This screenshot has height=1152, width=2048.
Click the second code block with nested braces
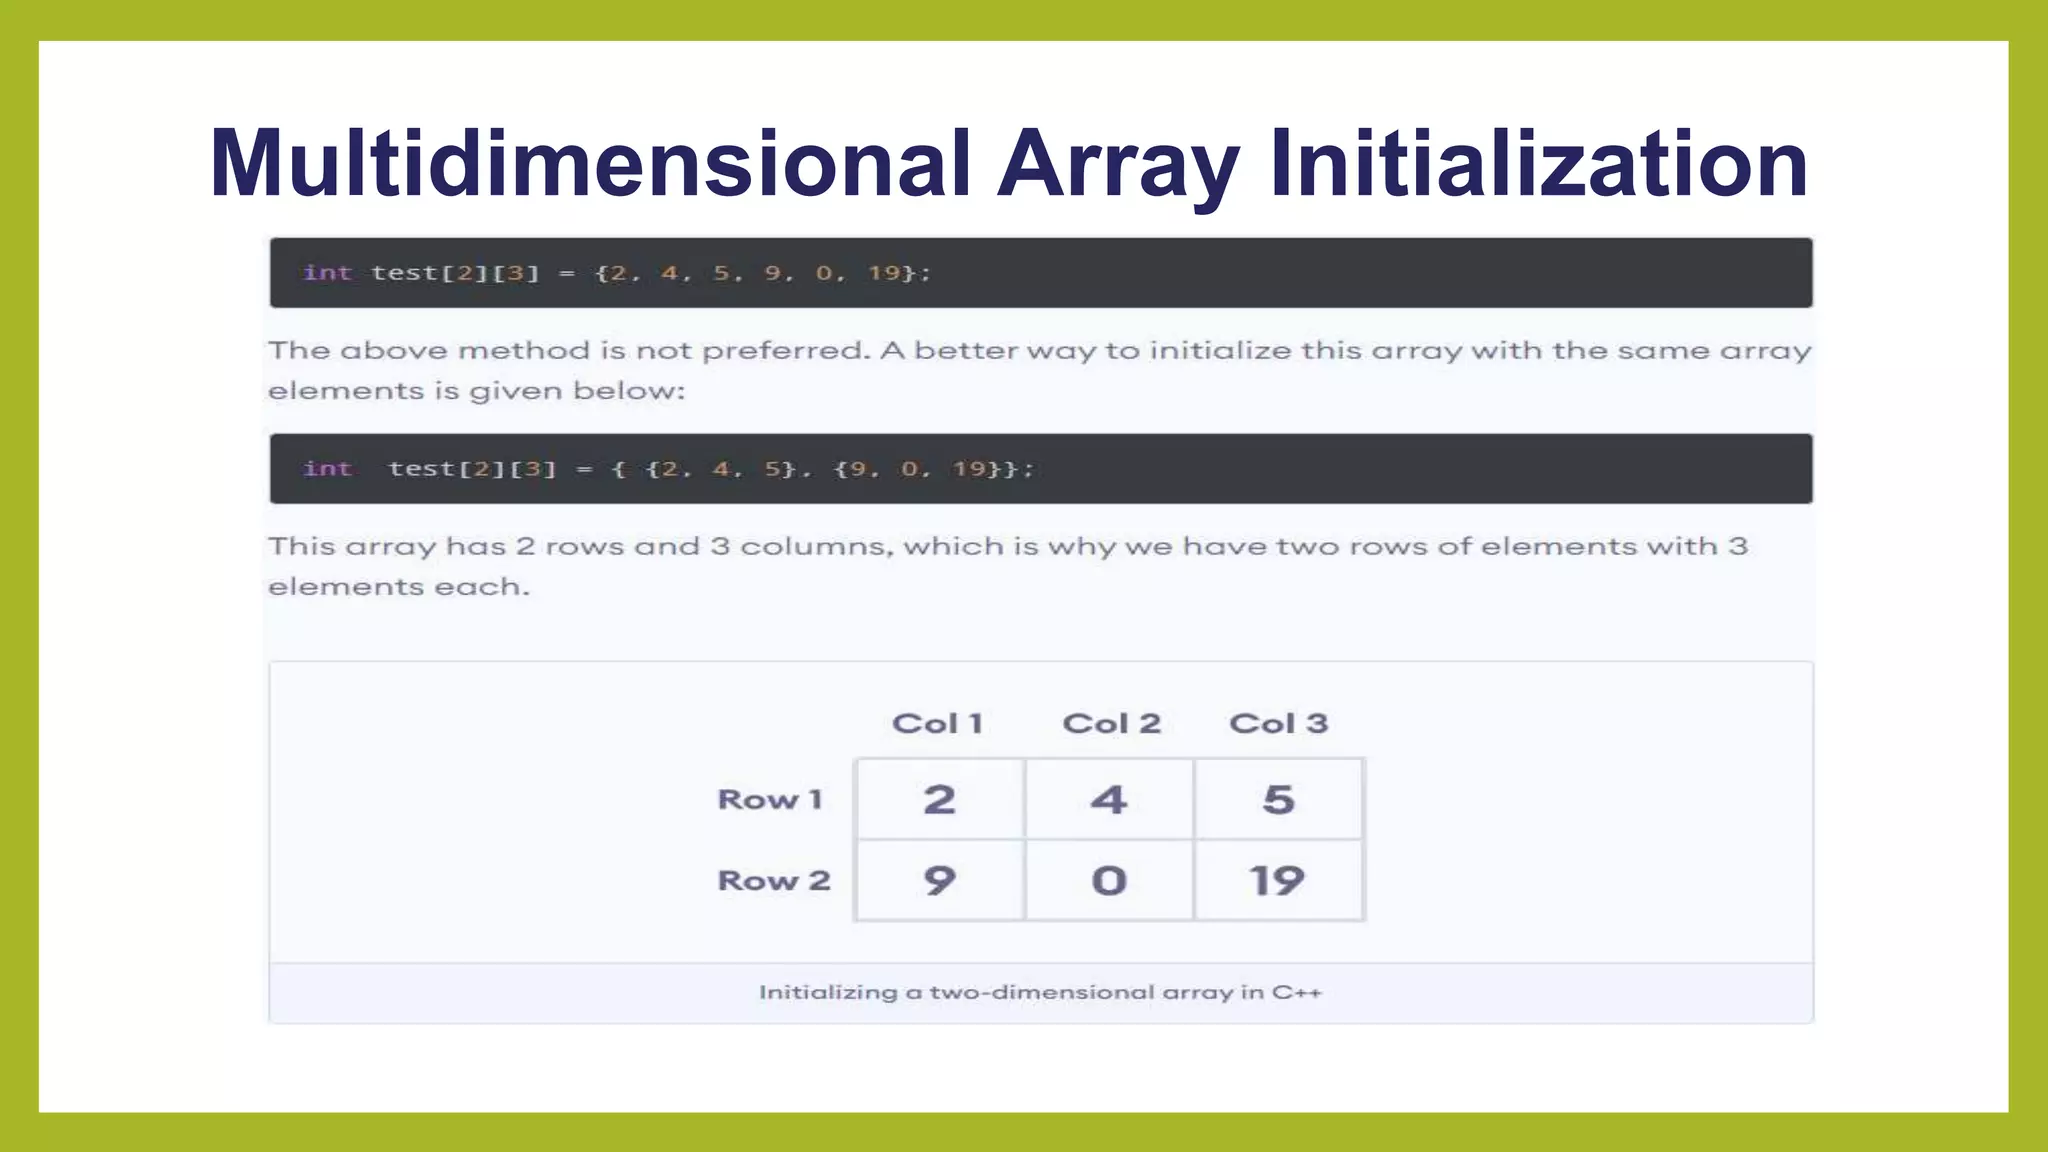pos(1041,469)
